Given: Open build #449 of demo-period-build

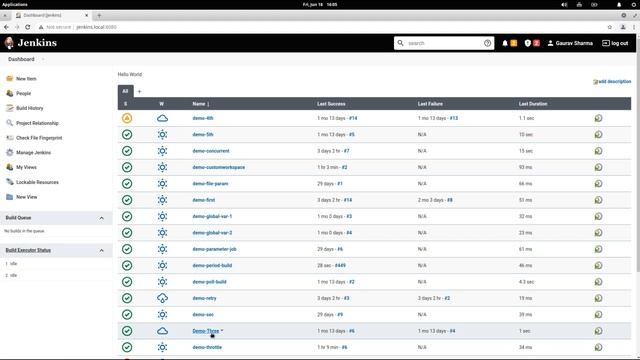Looking at the screenshot, I should pos(340,266).
